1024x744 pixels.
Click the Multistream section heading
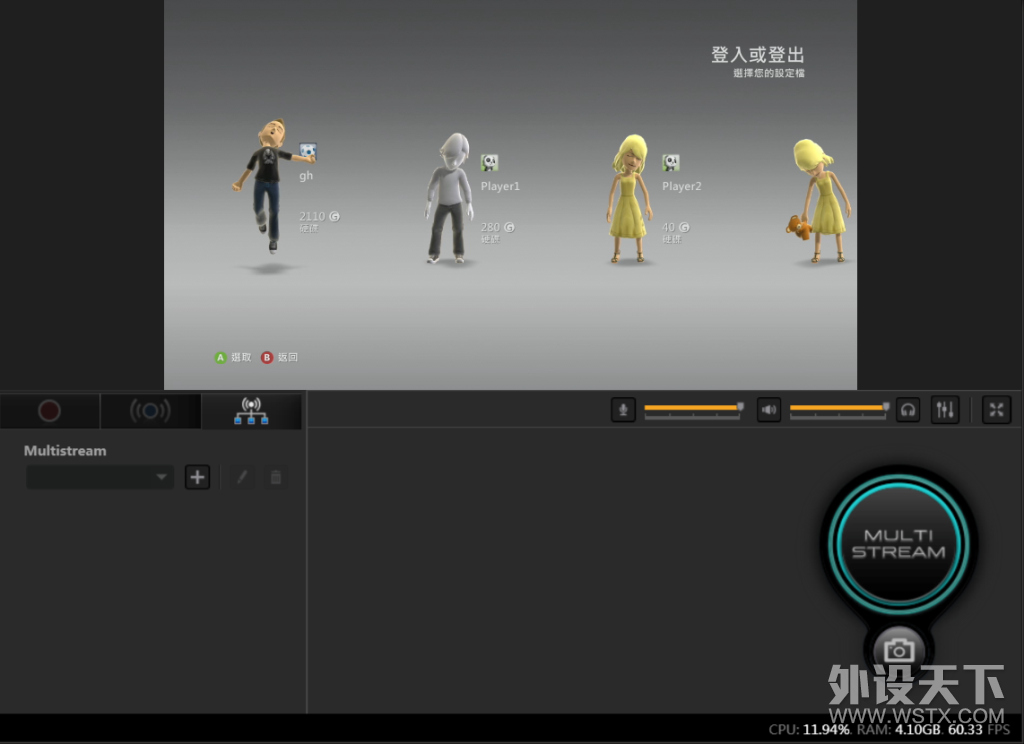click(x=65, y=451)
